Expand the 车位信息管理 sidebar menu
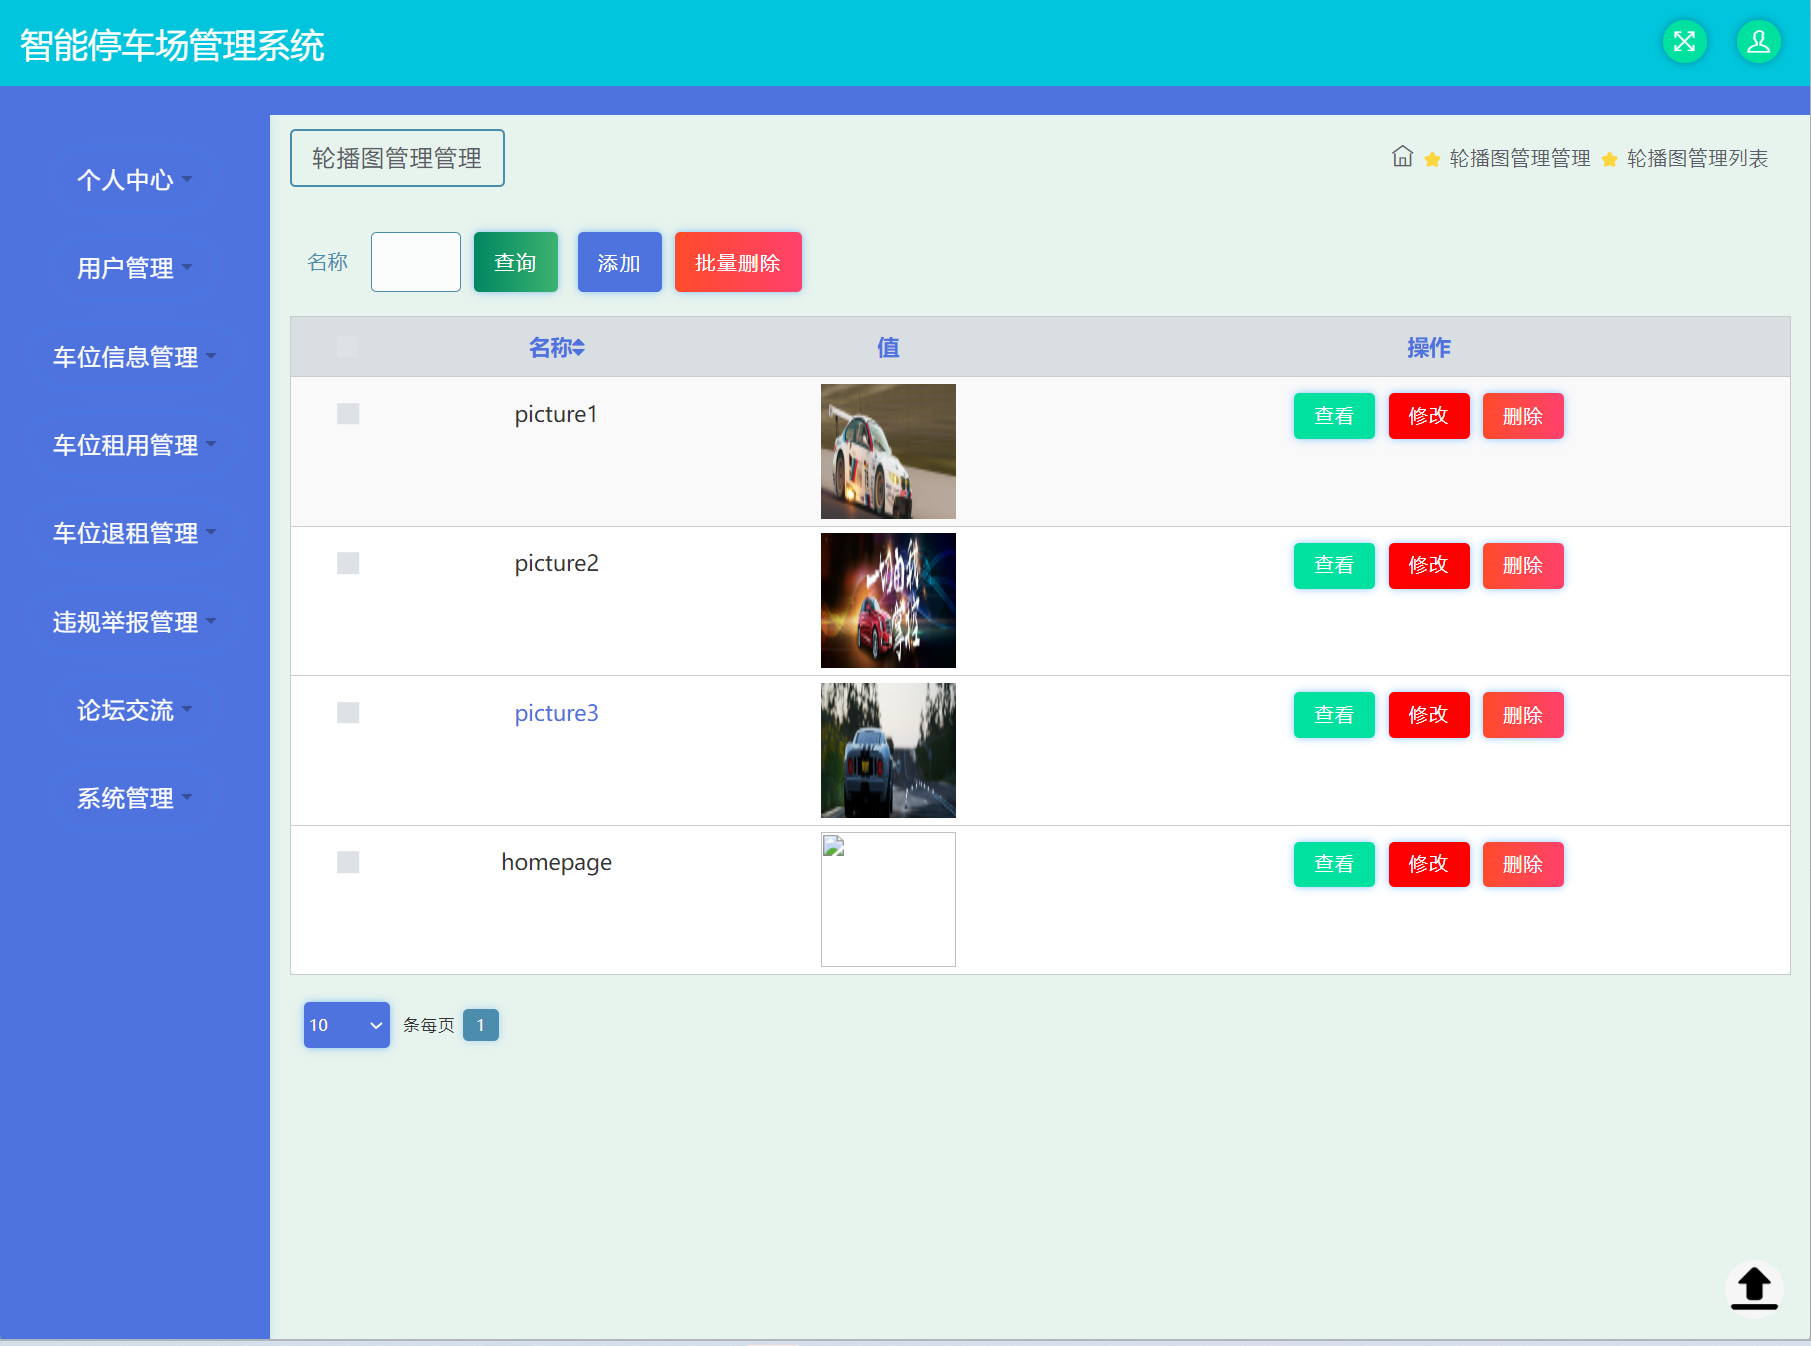This screenshot has height=1346, width=1811. (x=134, y=357)
